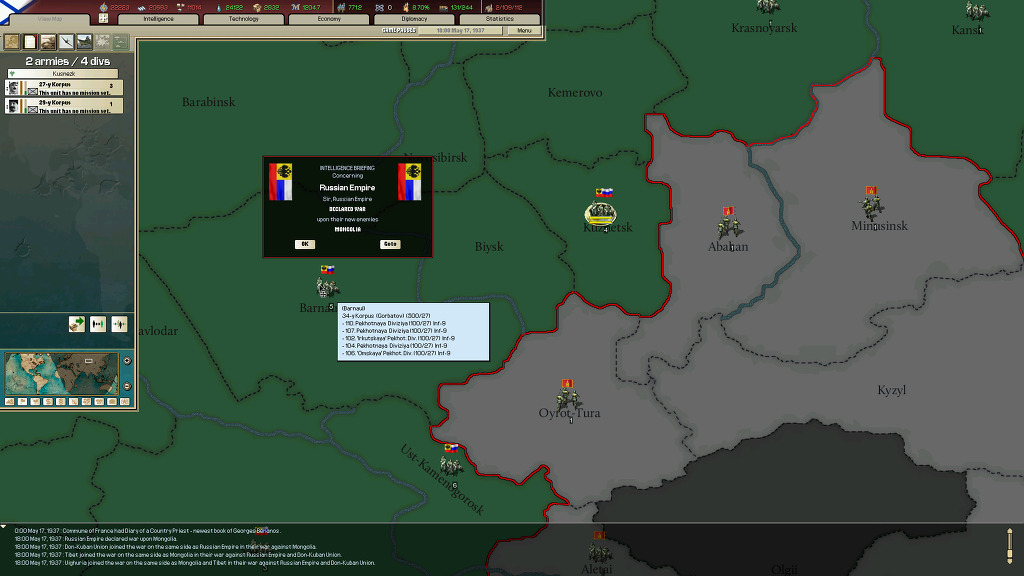Select the Barabinsk province on the map
The height and width of the screenshot is (576, 1024).
click(208, 102)
